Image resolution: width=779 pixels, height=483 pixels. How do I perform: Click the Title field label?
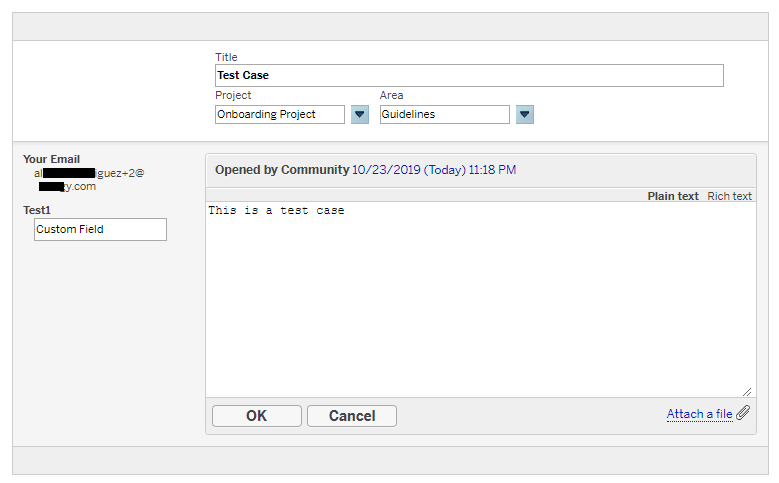(x=226, y=57)
